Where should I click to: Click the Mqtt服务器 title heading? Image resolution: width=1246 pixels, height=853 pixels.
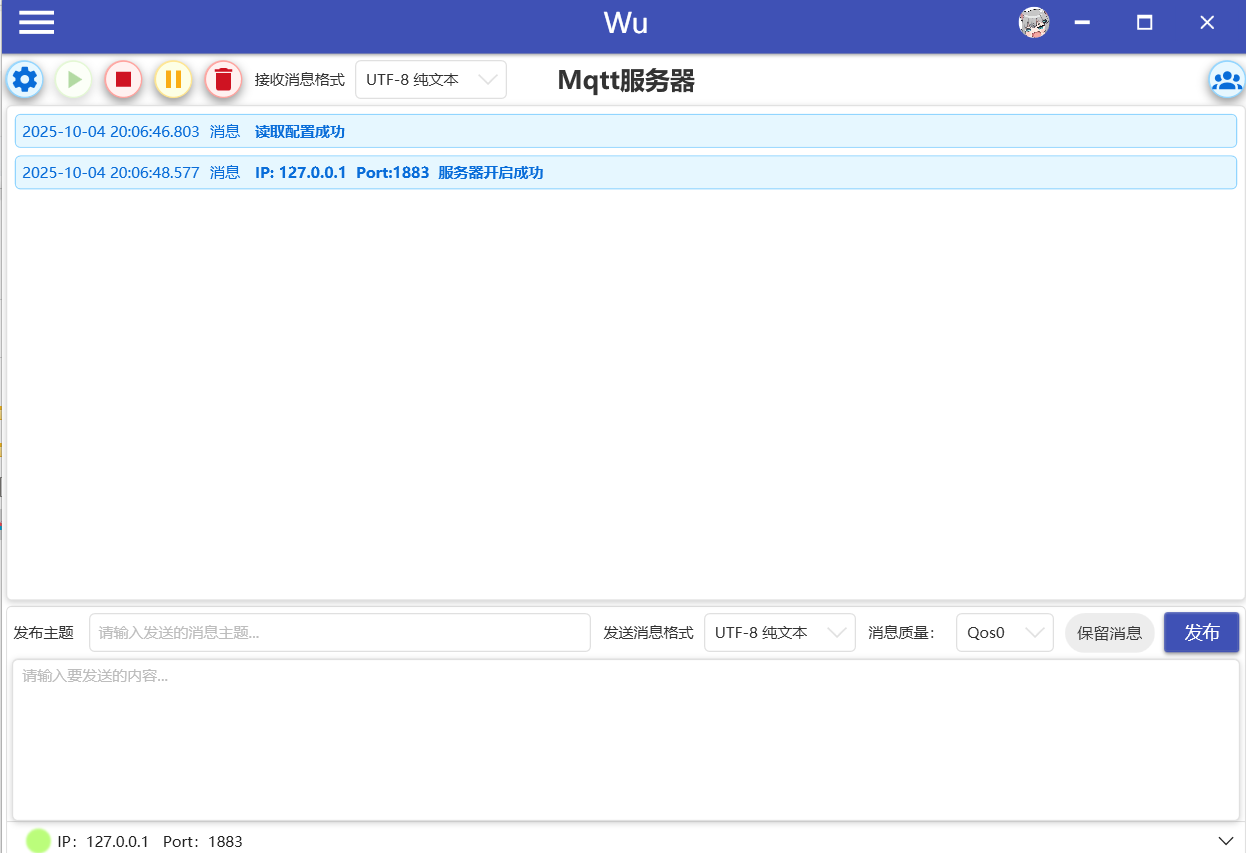625,80
